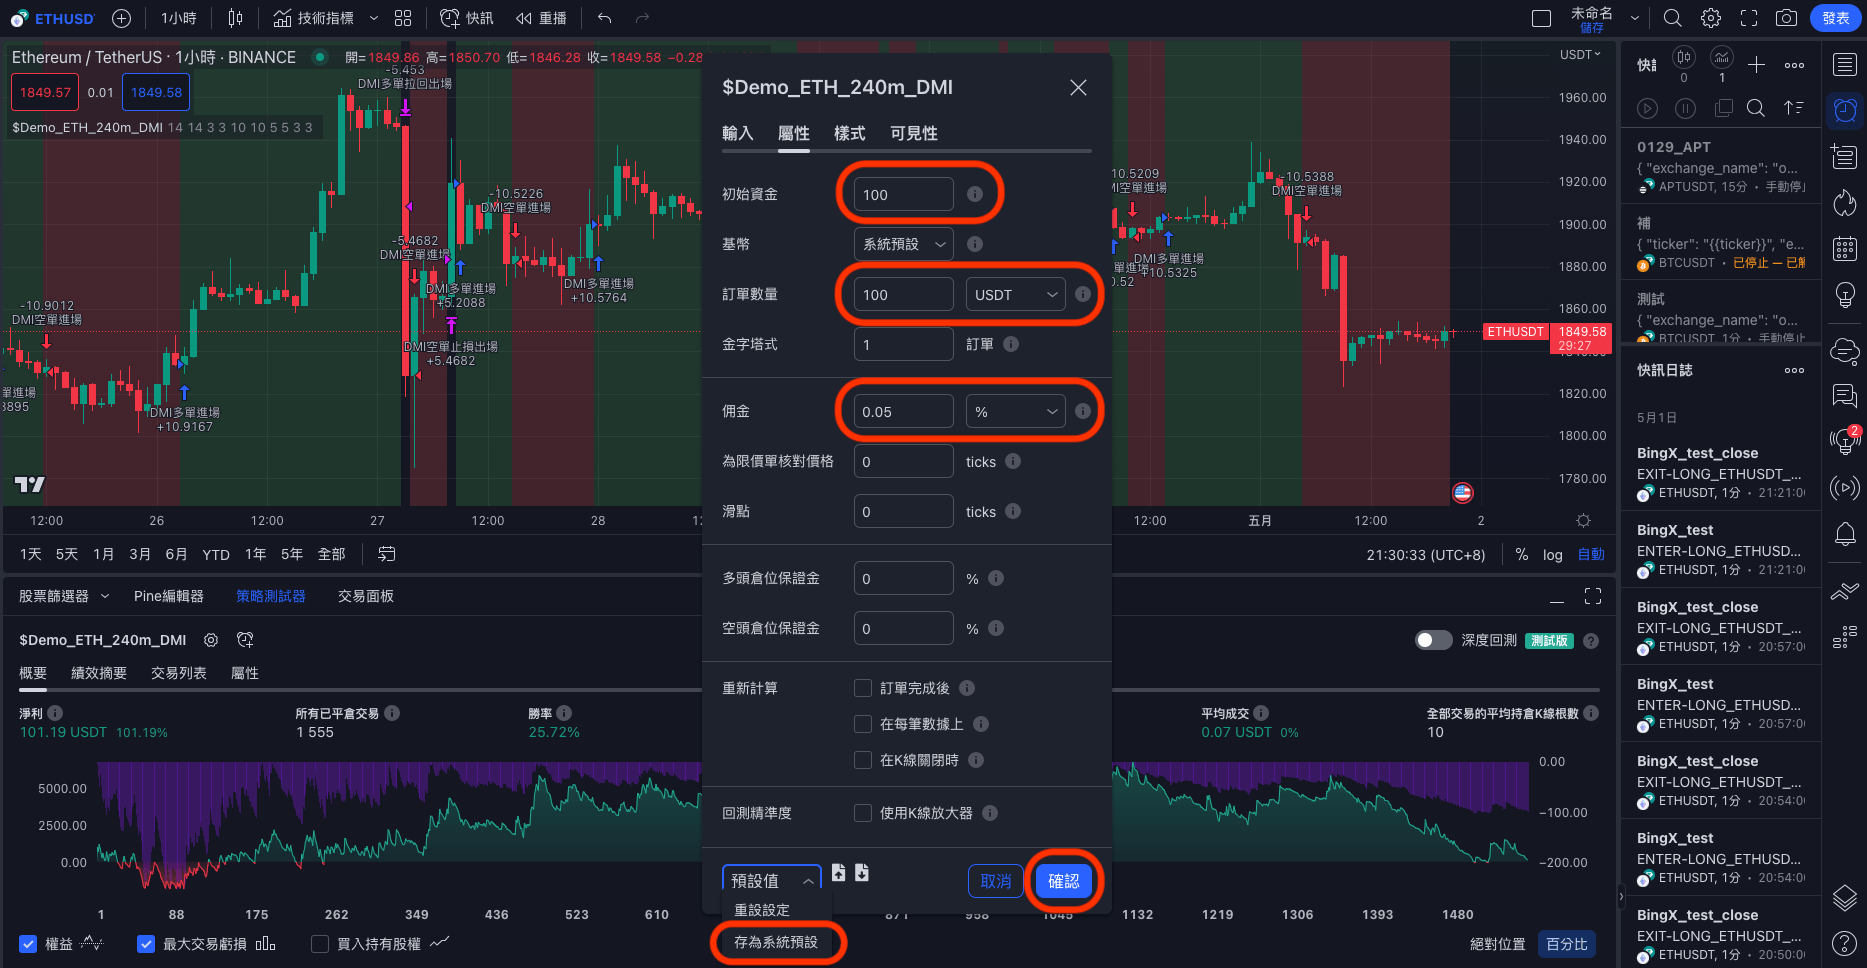Open the USDT price scale currency dropdown

[x=1580, y=55]
